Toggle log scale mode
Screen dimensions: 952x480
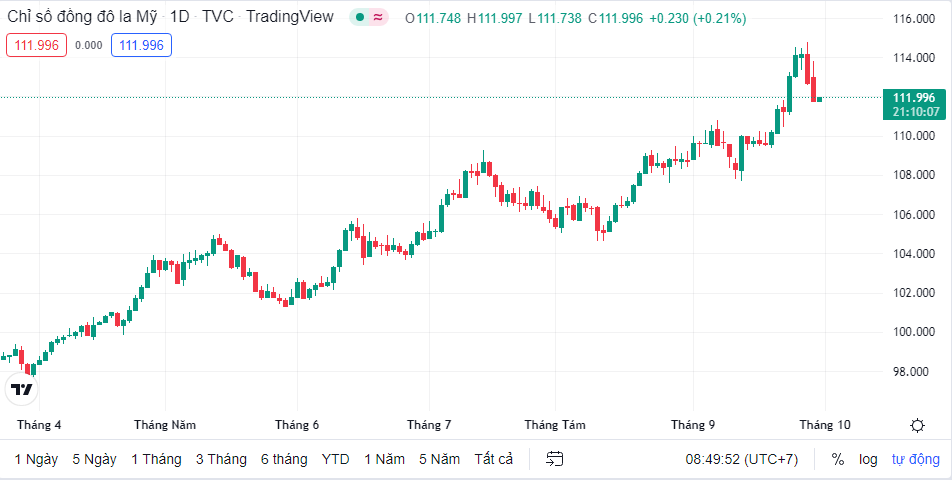pyautogui.click(x=868, y=459)
